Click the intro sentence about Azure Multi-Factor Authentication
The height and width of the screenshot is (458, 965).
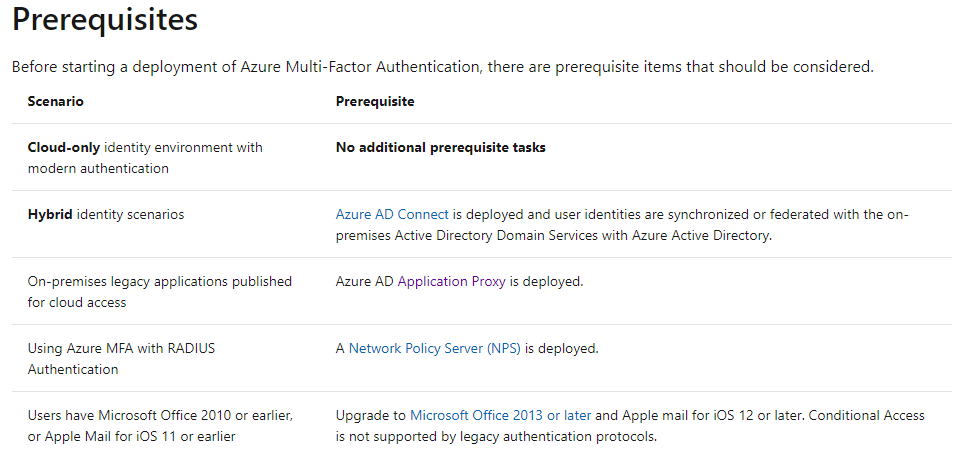[x=442, y=66]
